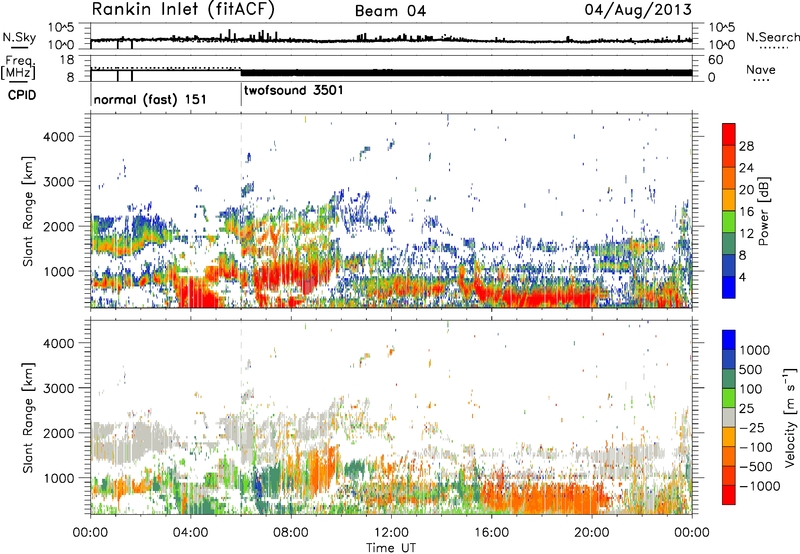Click the 'Power [dB]' colorbar label
Viewport: 800px width, 554px height.
point(763,211)
